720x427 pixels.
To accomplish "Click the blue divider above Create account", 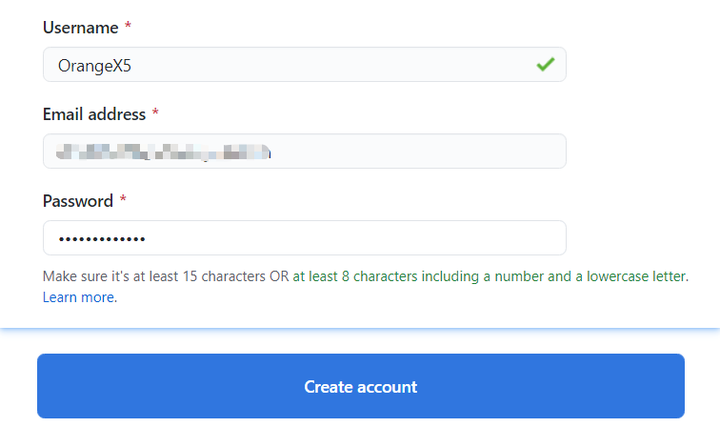I will 360,329.
